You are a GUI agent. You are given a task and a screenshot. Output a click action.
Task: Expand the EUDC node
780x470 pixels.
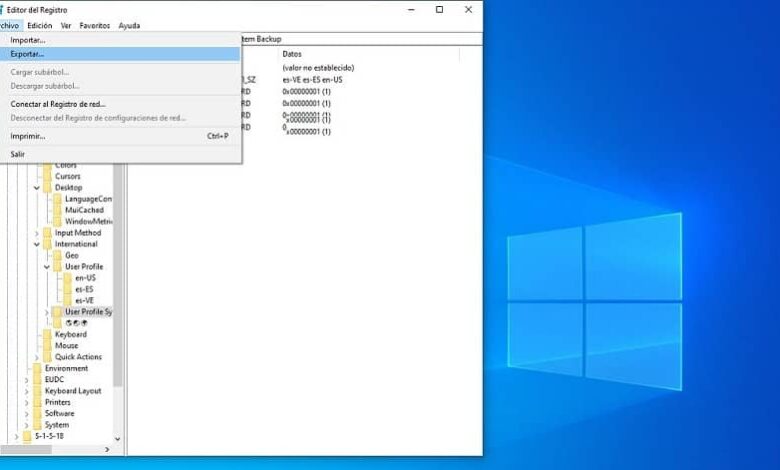pos(26,380)
